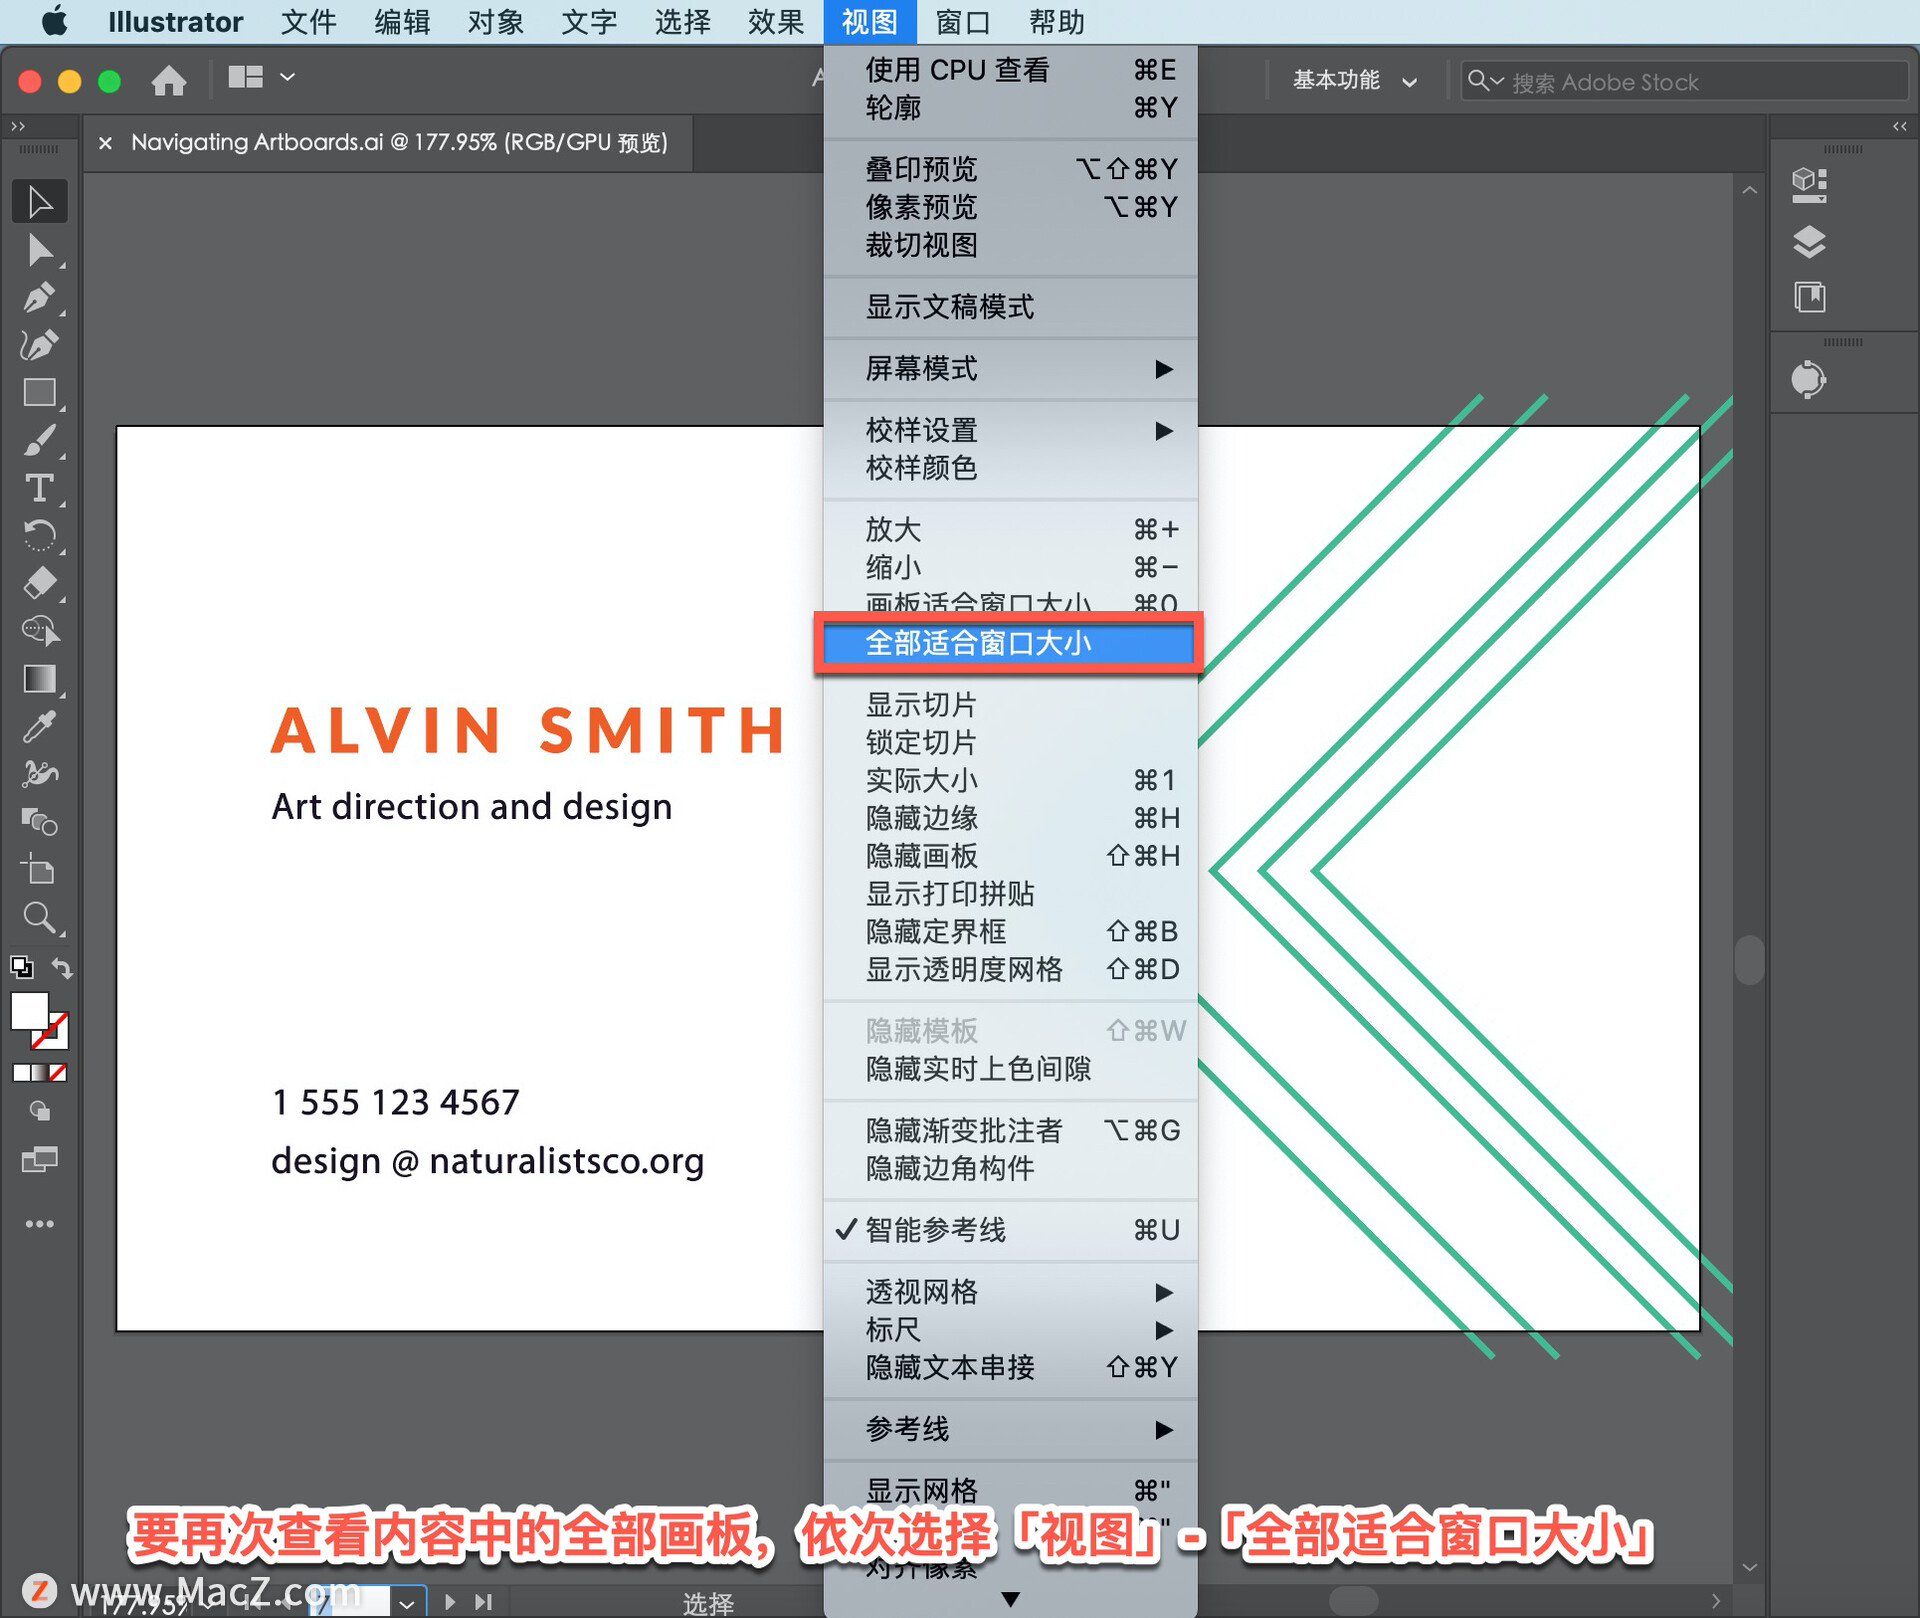
Task: Select the Pen tool
Action: (40, 297)
